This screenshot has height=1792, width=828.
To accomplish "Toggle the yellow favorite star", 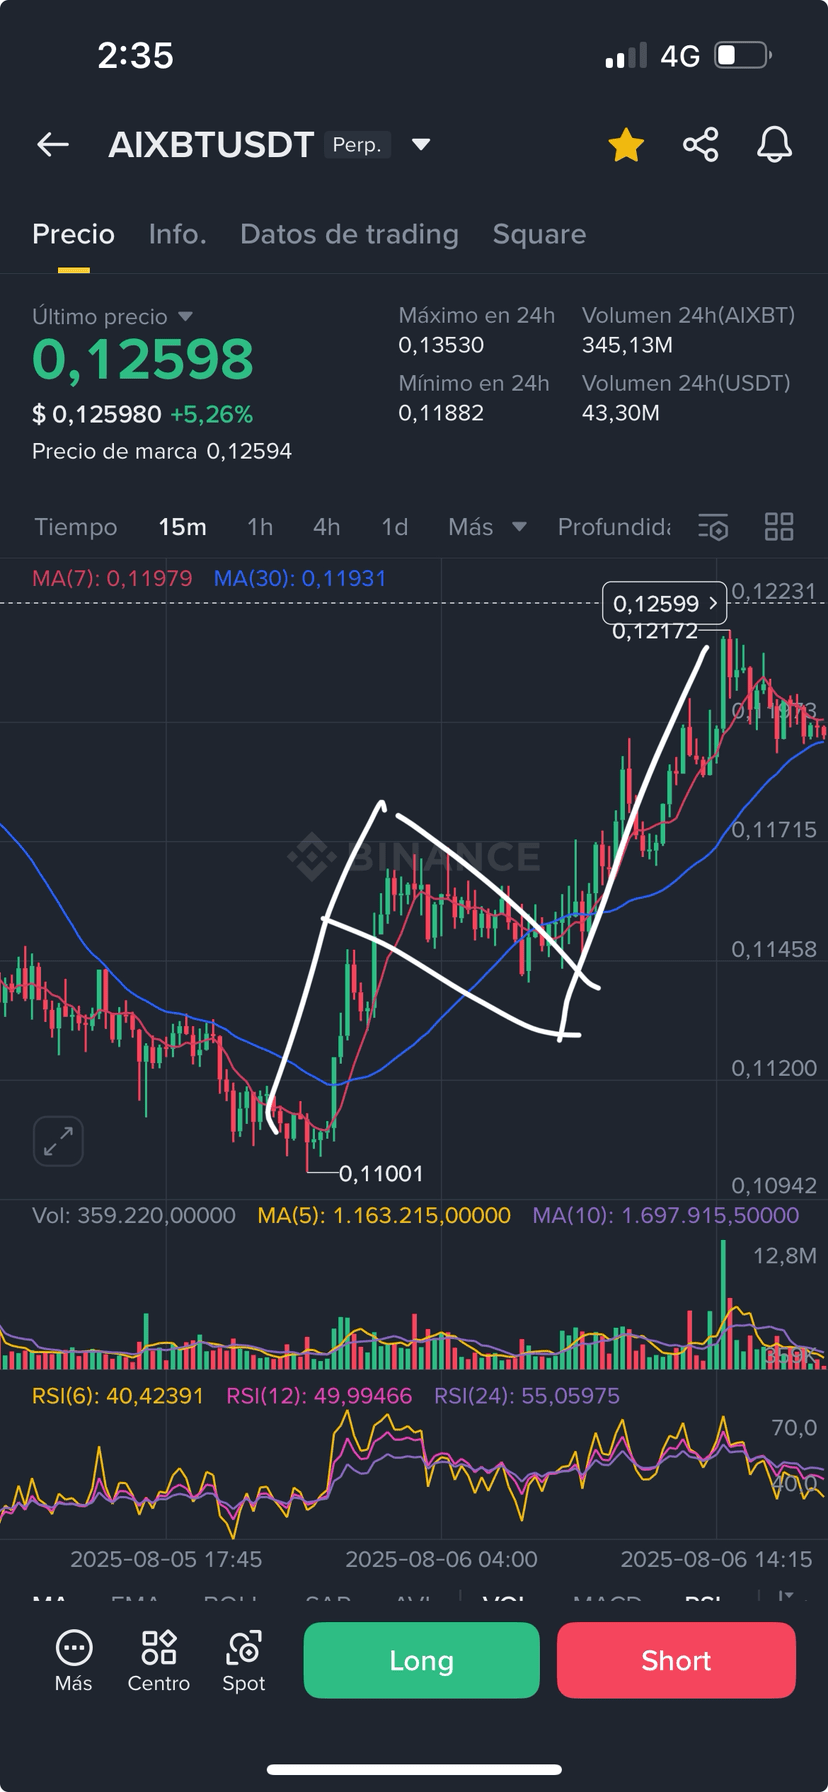I will point(626,145).
